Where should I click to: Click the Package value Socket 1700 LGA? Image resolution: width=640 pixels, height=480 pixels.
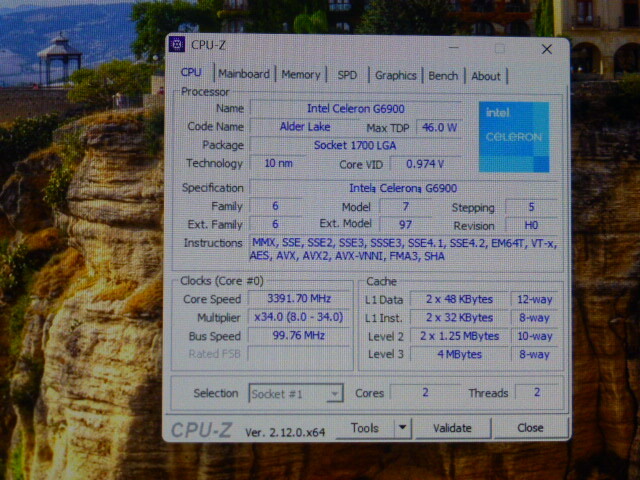click(x=355, y=145)
